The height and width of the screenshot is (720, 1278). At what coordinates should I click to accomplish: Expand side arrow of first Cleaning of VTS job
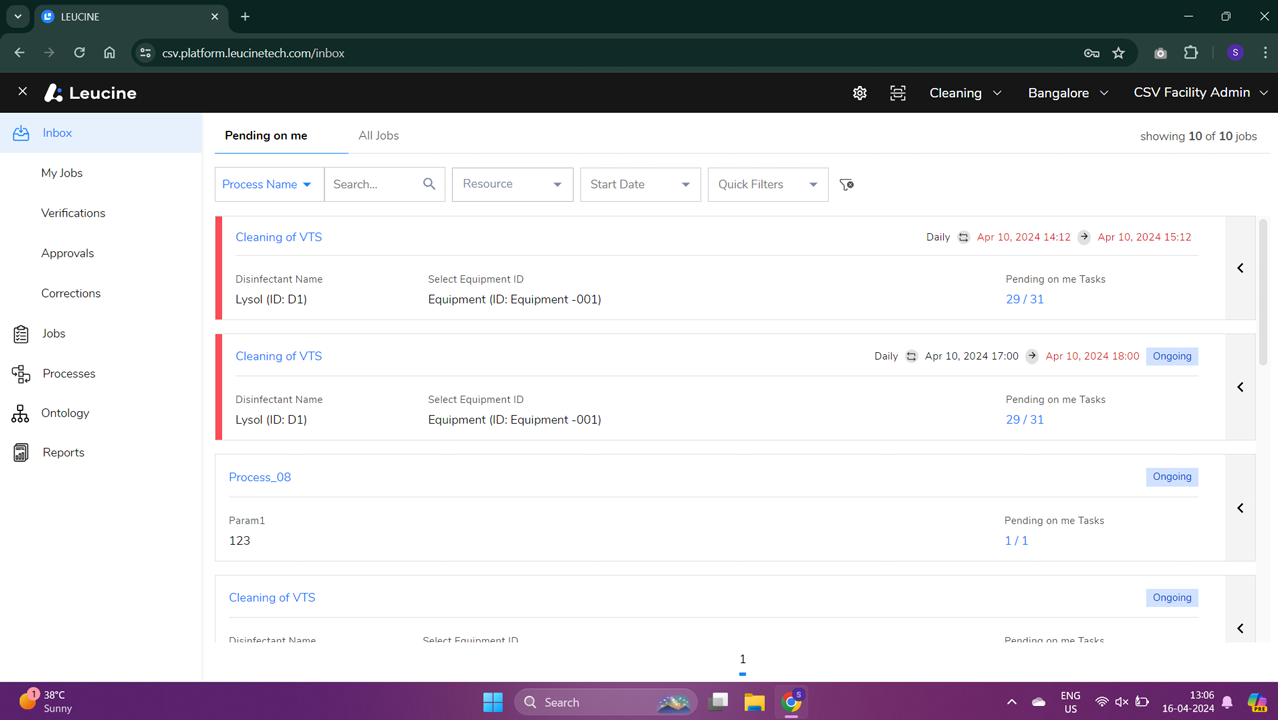[1241, 268]
